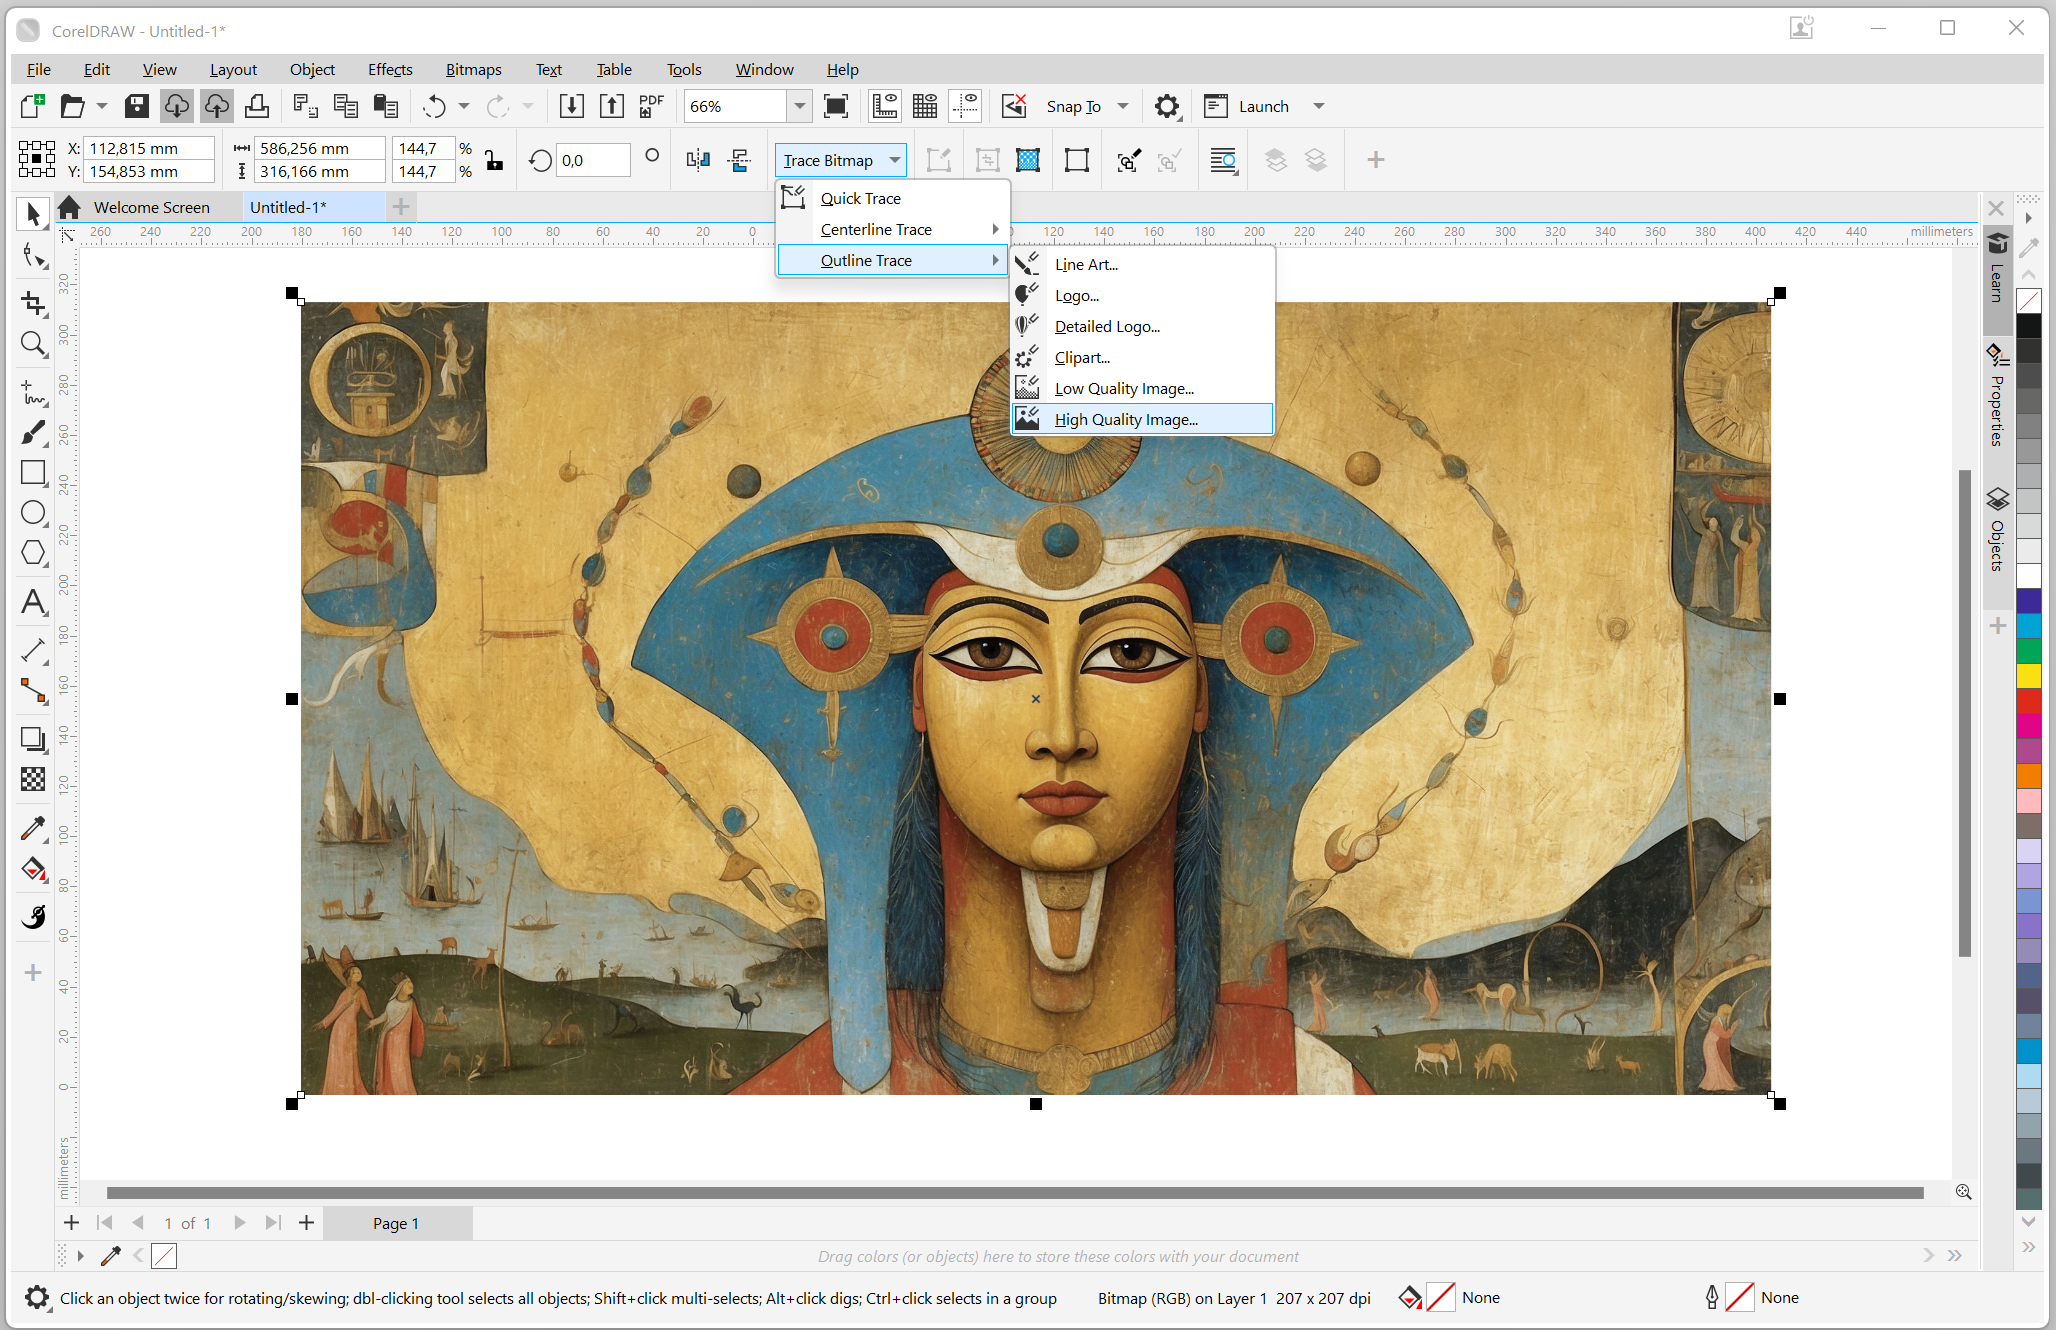Switch to the Welcome Screen tab
This screenshot has width=2056, height=1330.
151,207
